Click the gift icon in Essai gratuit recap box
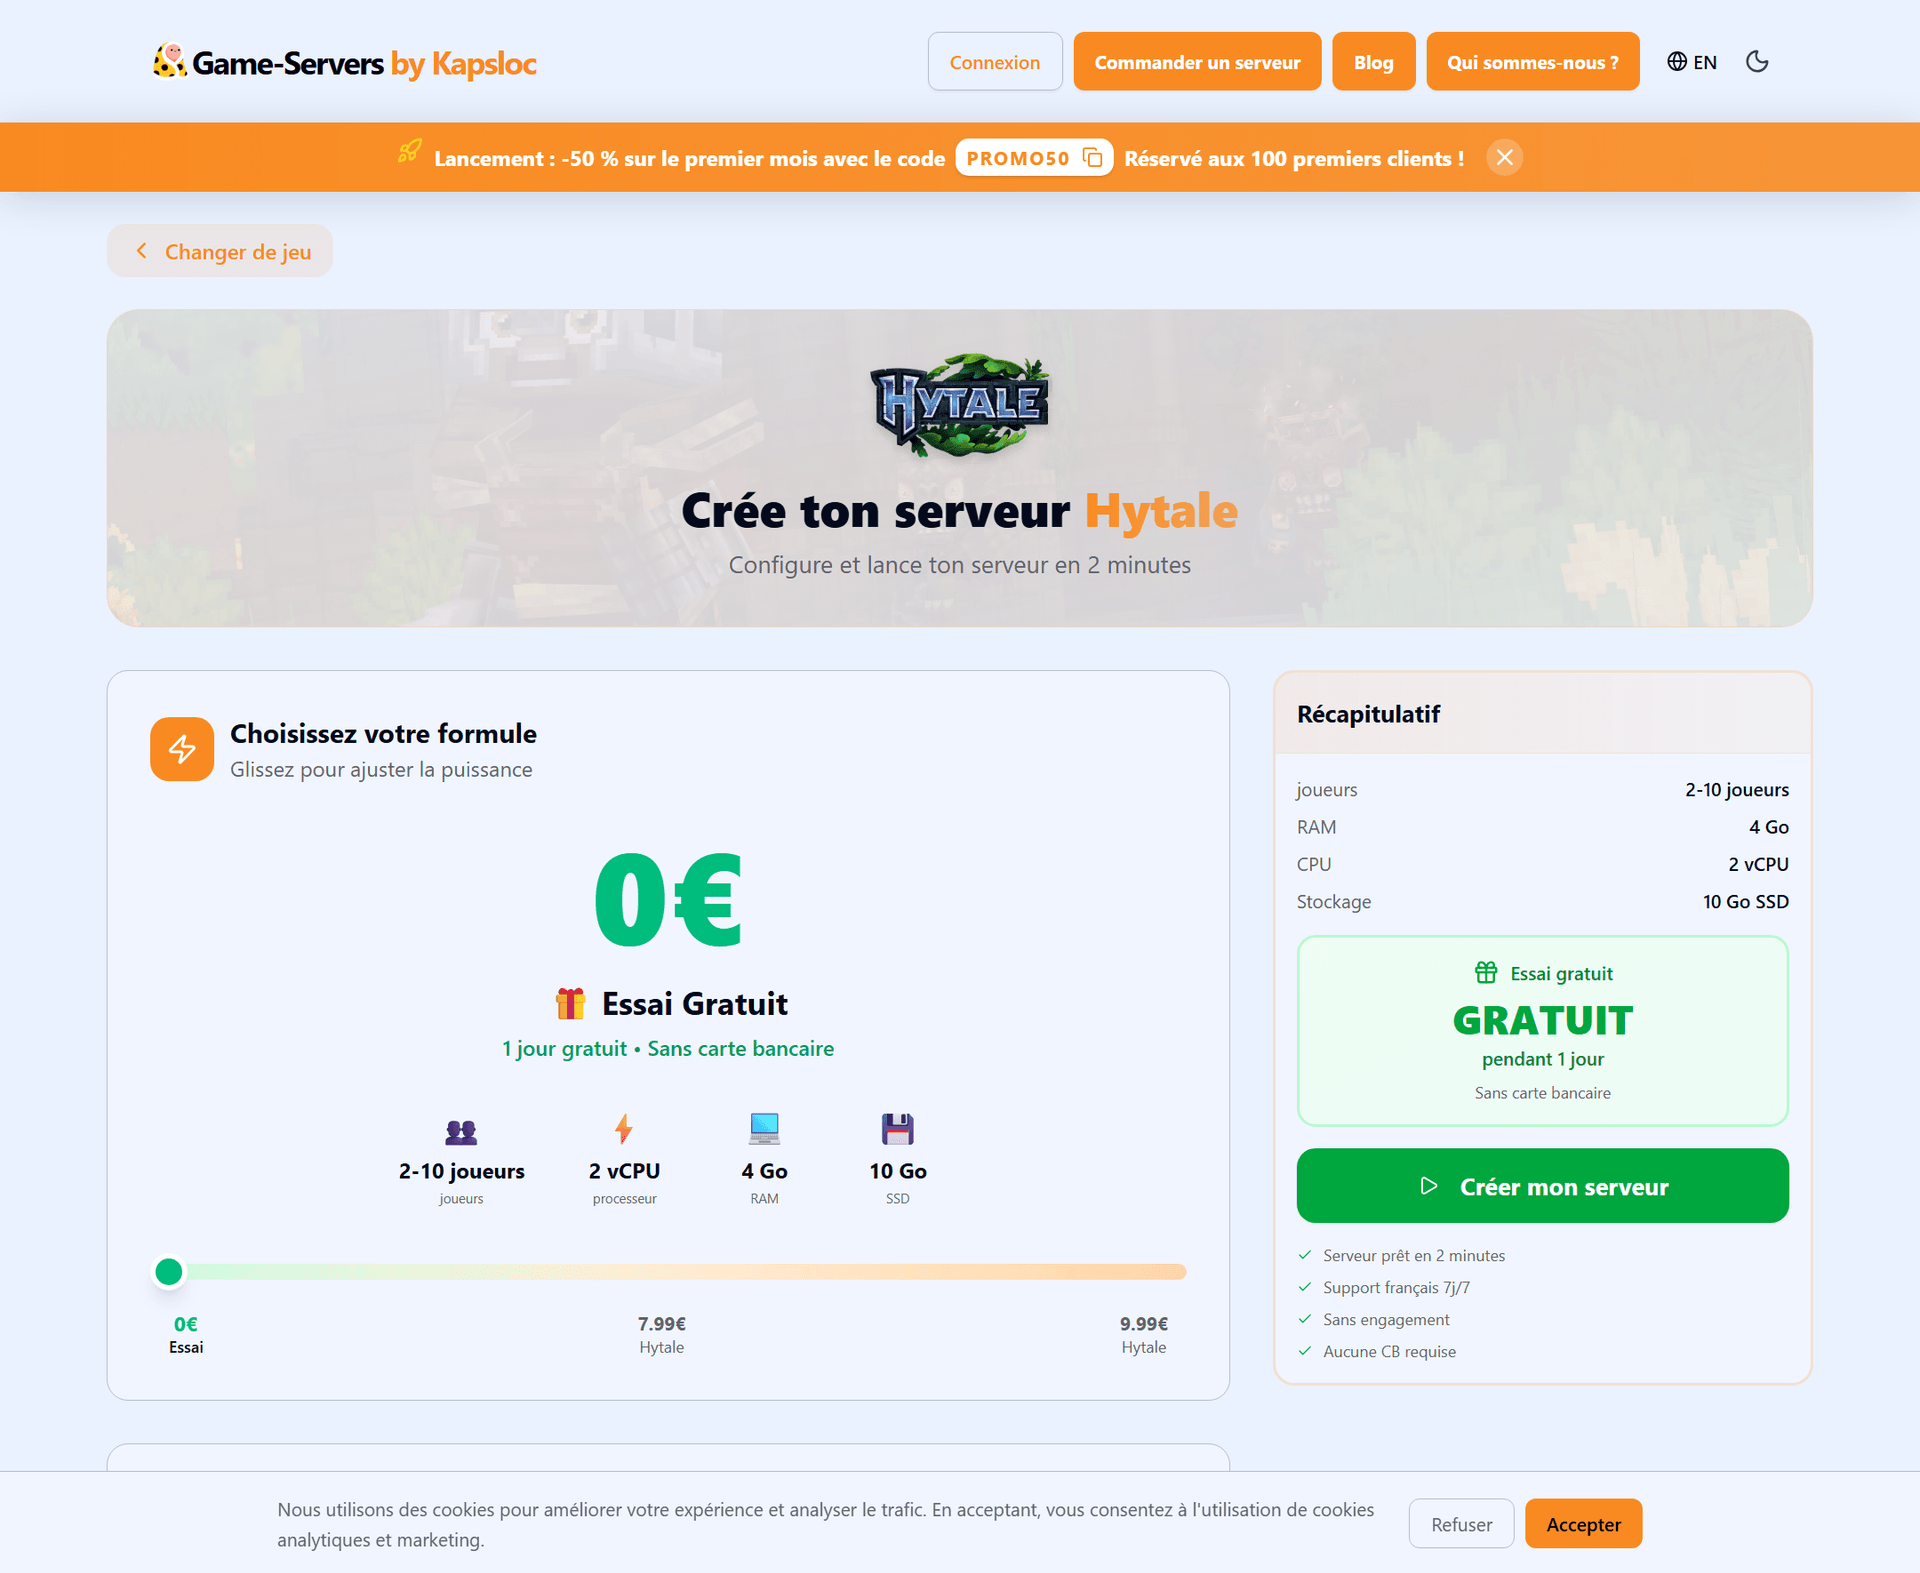The height and width of the screenshot is (1573, 1920). click(1486, 972)
